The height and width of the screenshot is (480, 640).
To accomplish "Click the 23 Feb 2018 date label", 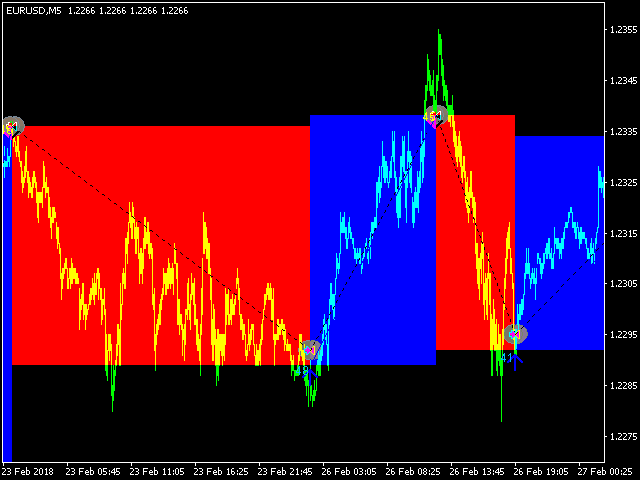I will 28,470.
